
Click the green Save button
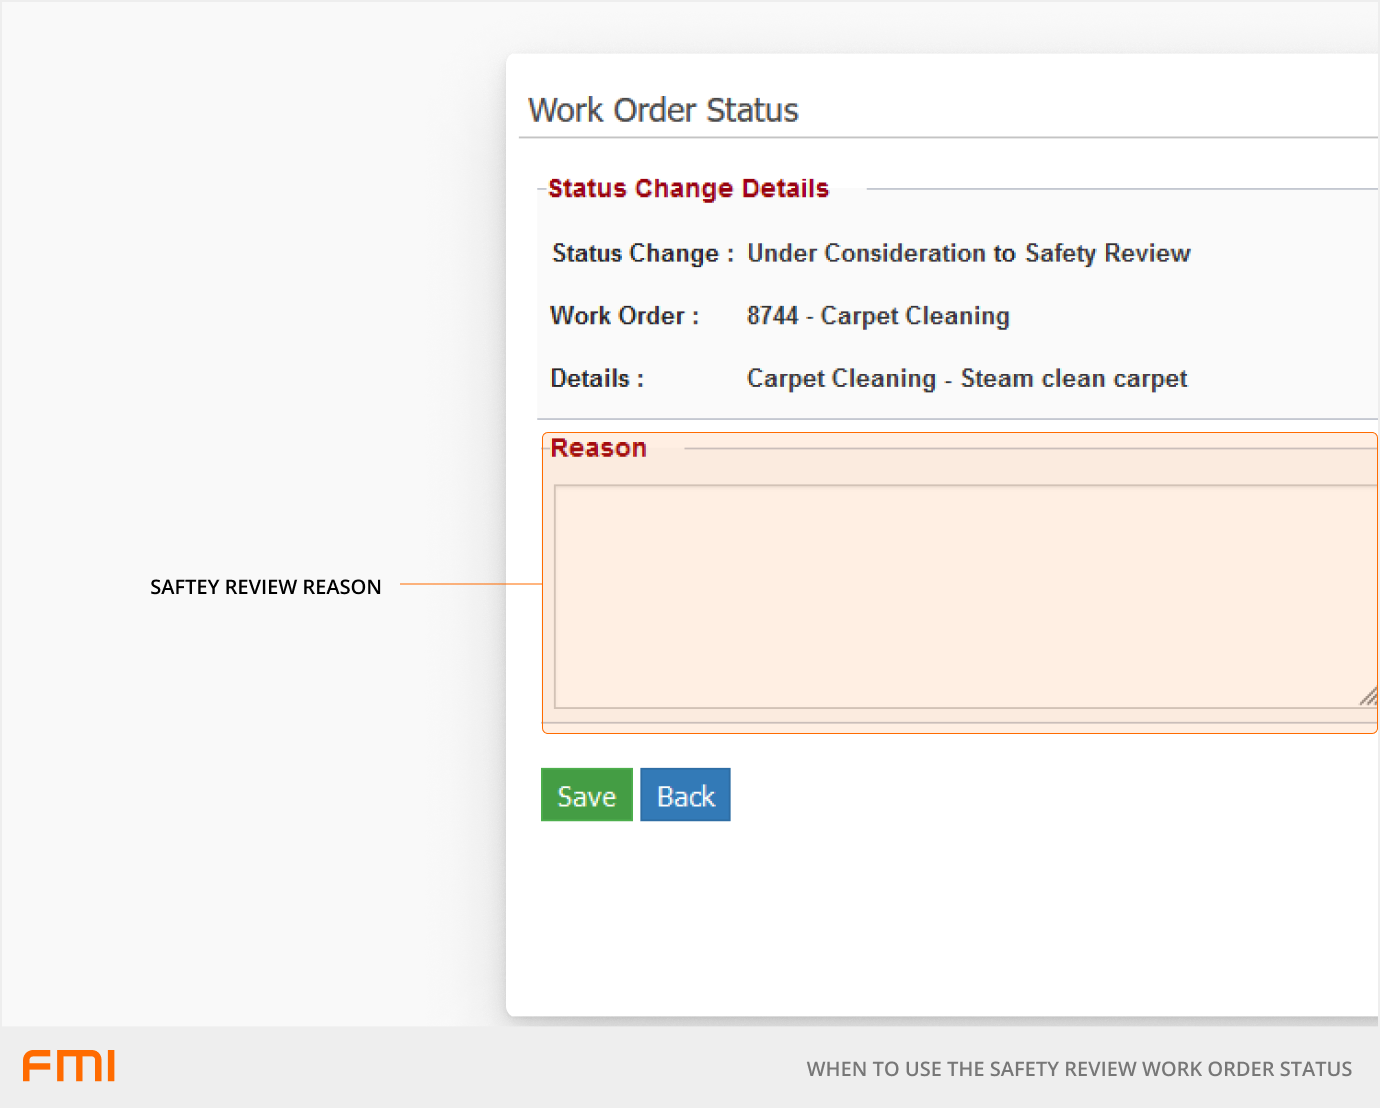pos(586,795)
